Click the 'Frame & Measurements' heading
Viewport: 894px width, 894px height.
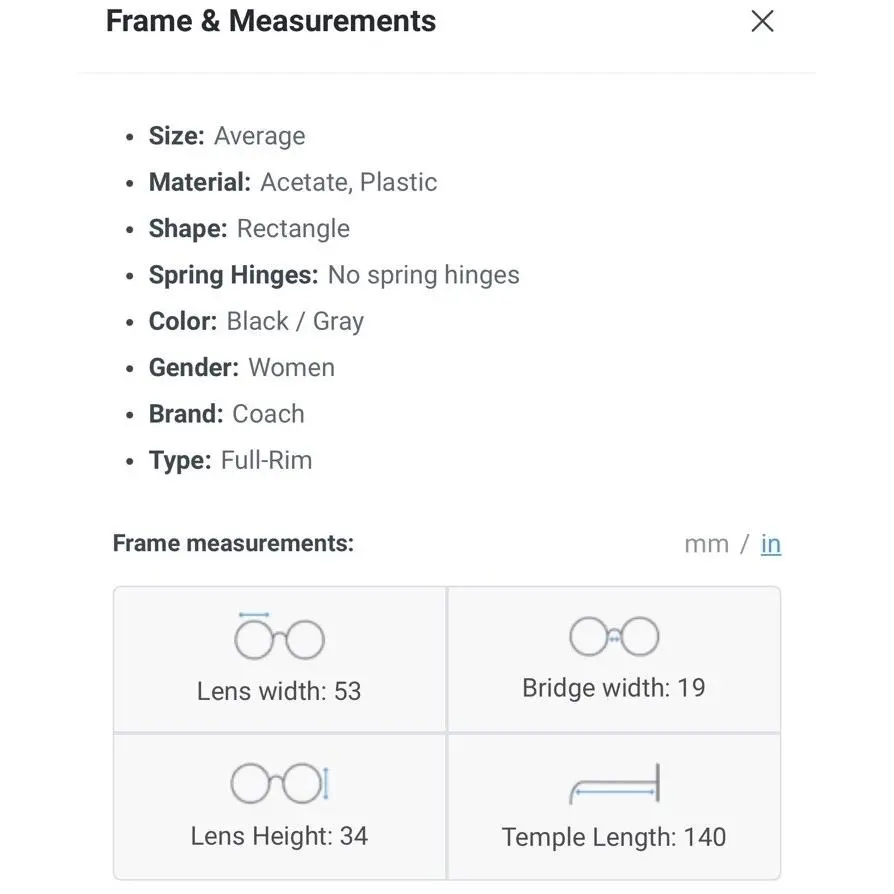(x=271, y=21)
